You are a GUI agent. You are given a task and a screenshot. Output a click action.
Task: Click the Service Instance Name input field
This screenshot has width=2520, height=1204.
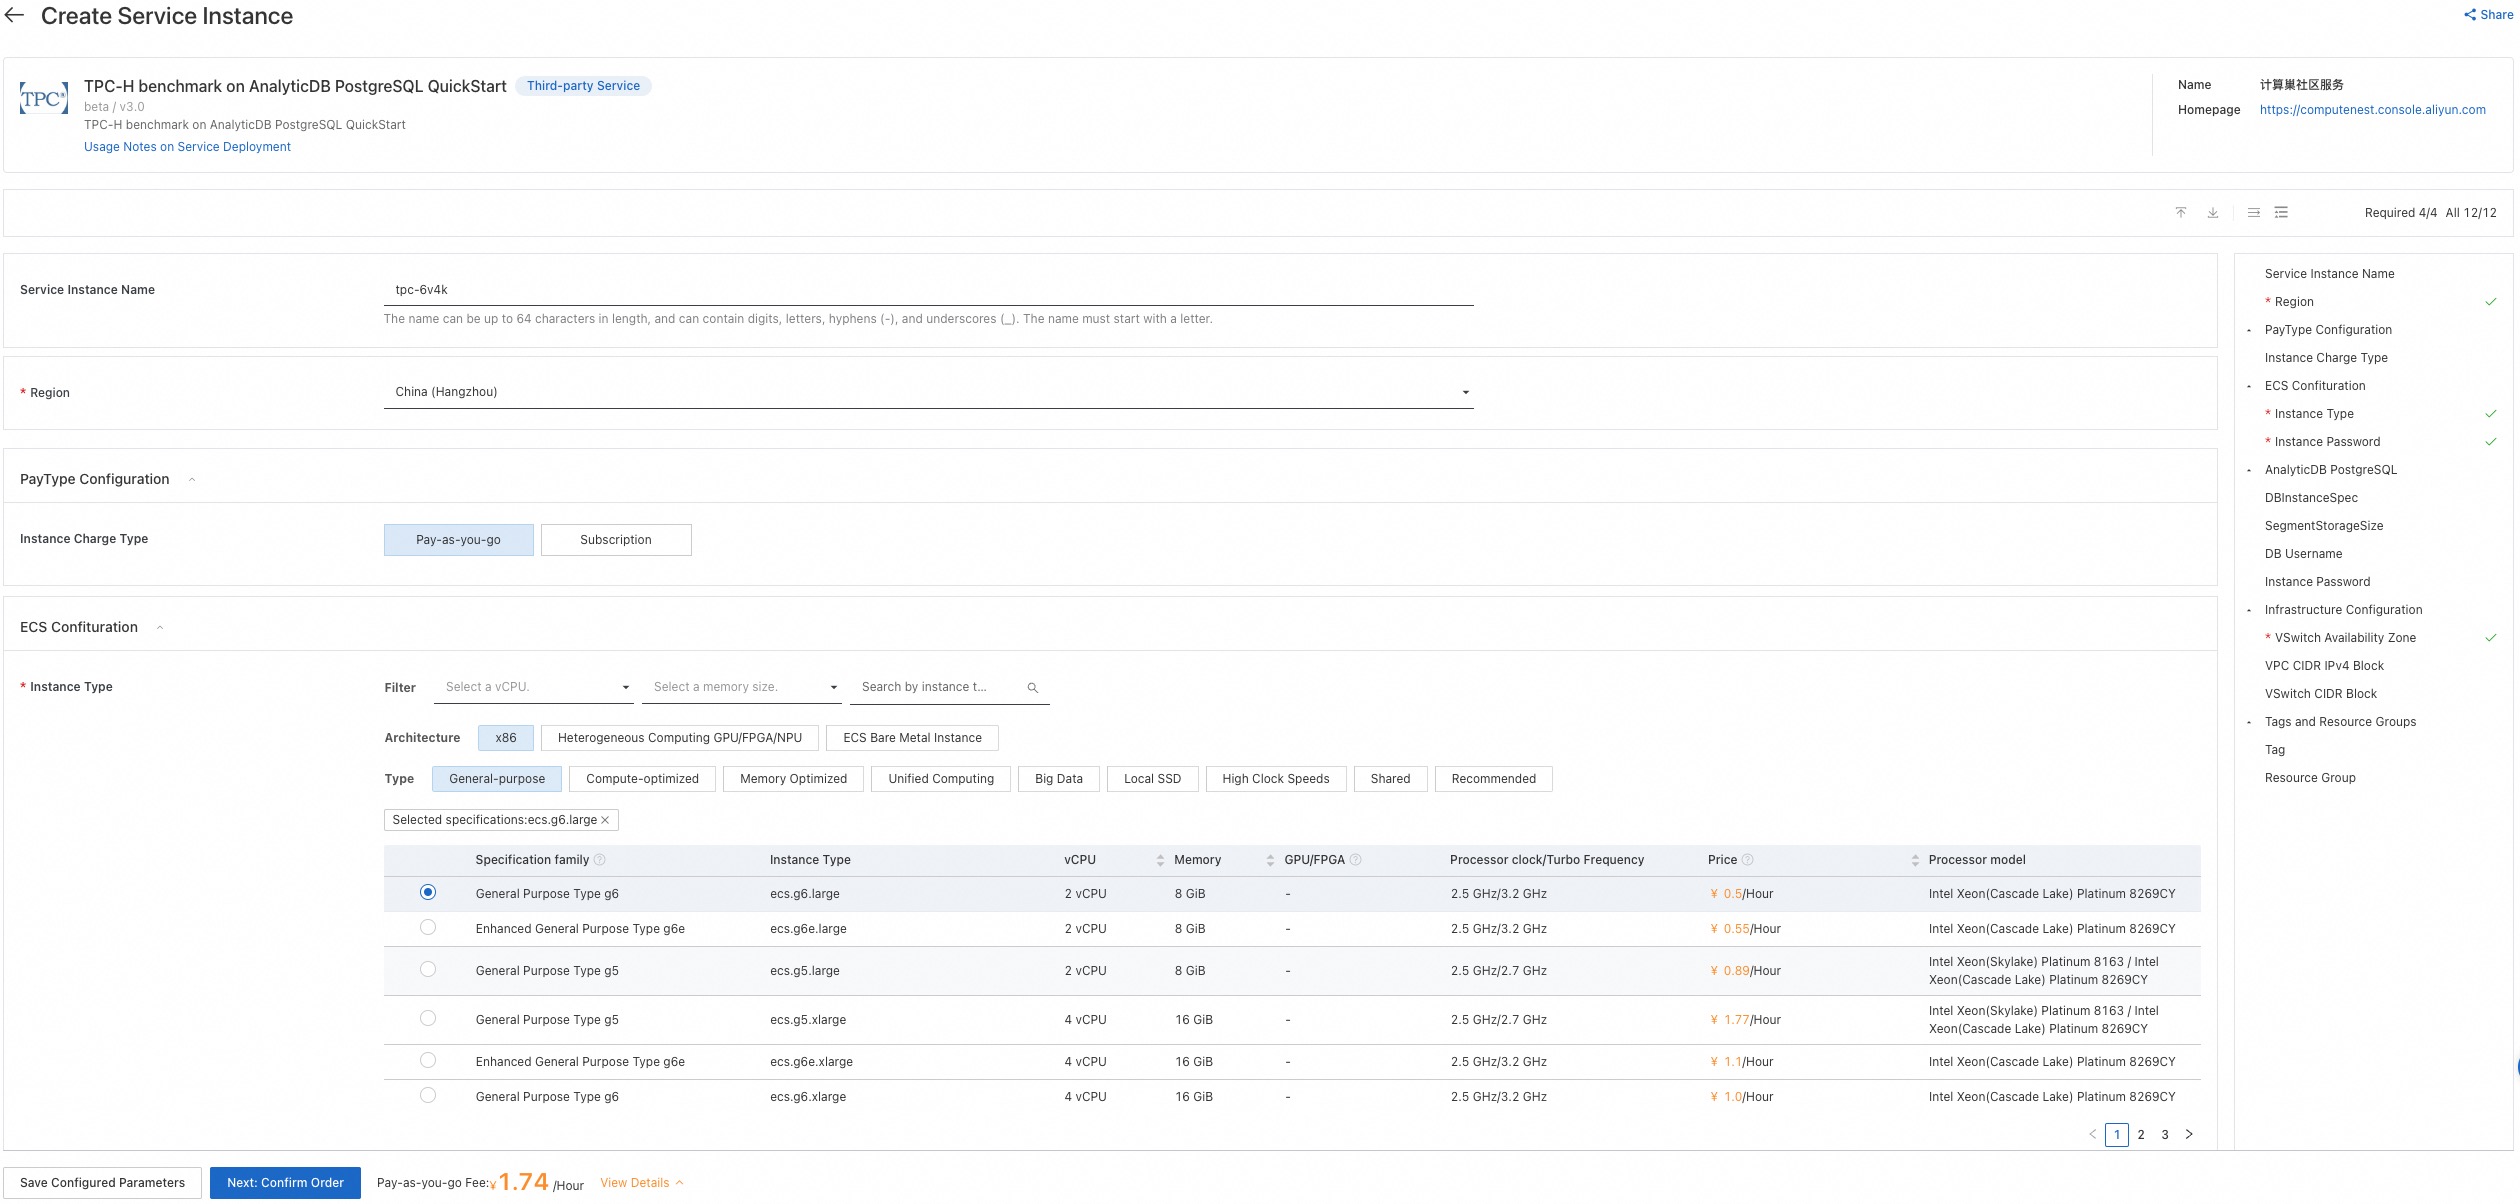[x=929, y=290]
